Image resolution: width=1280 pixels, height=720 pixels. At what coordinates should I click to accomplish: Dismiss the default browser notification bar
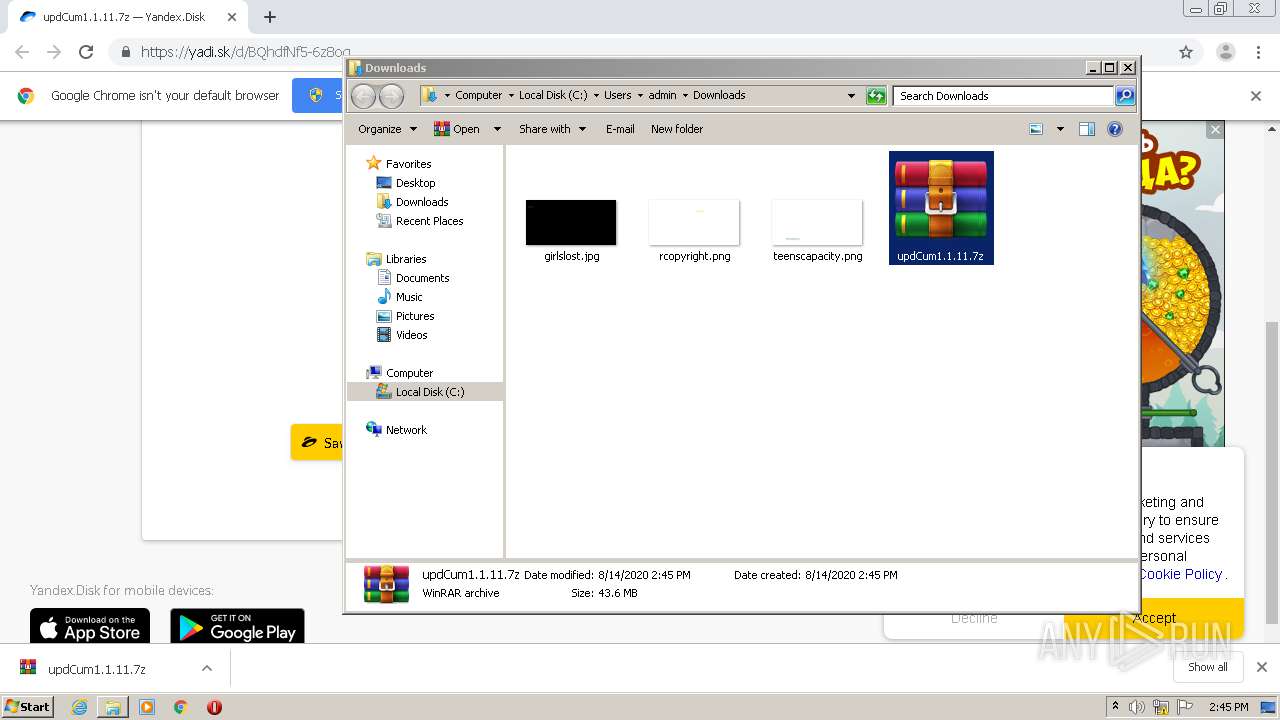(1256, 96)
